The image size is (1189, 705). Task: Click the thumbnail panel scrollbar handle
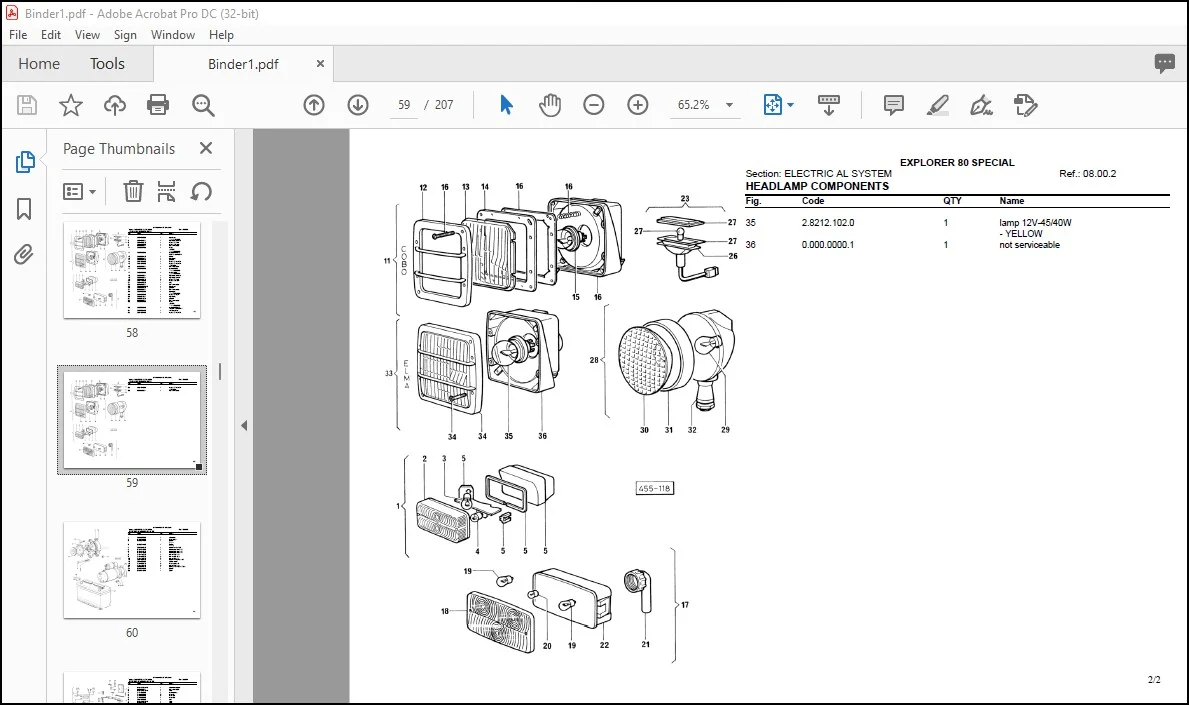pos(220,371)
